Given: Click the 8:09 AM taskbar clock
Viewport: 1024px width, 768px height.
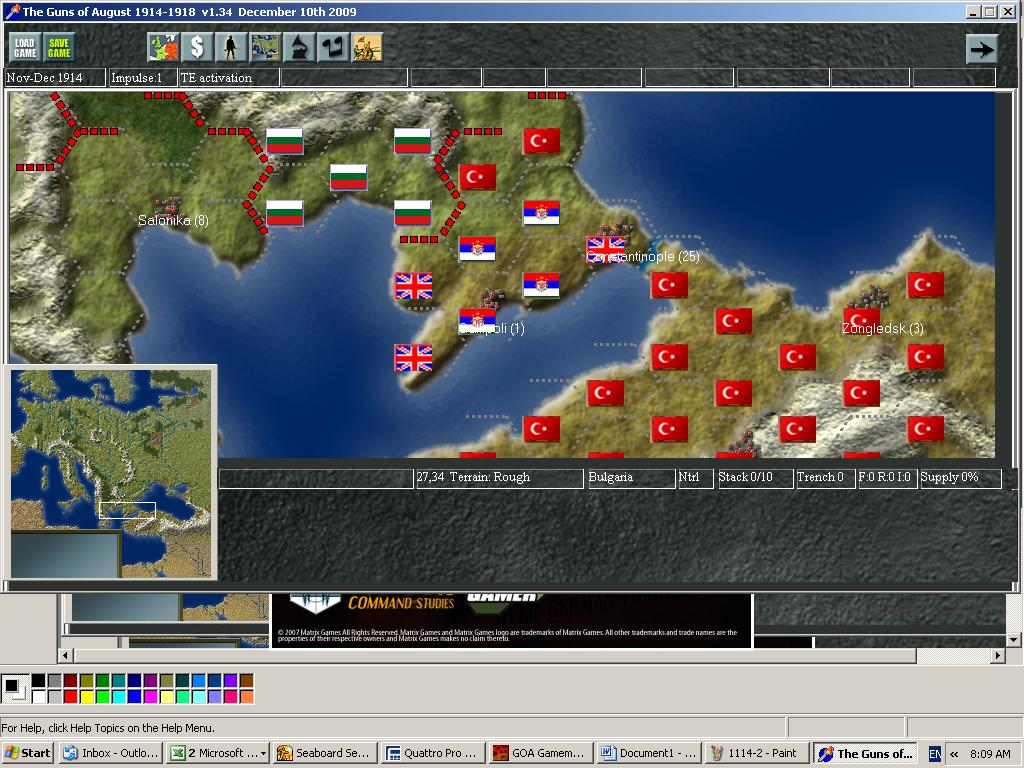Looking at the screenshot, I should tap(990, 754).
